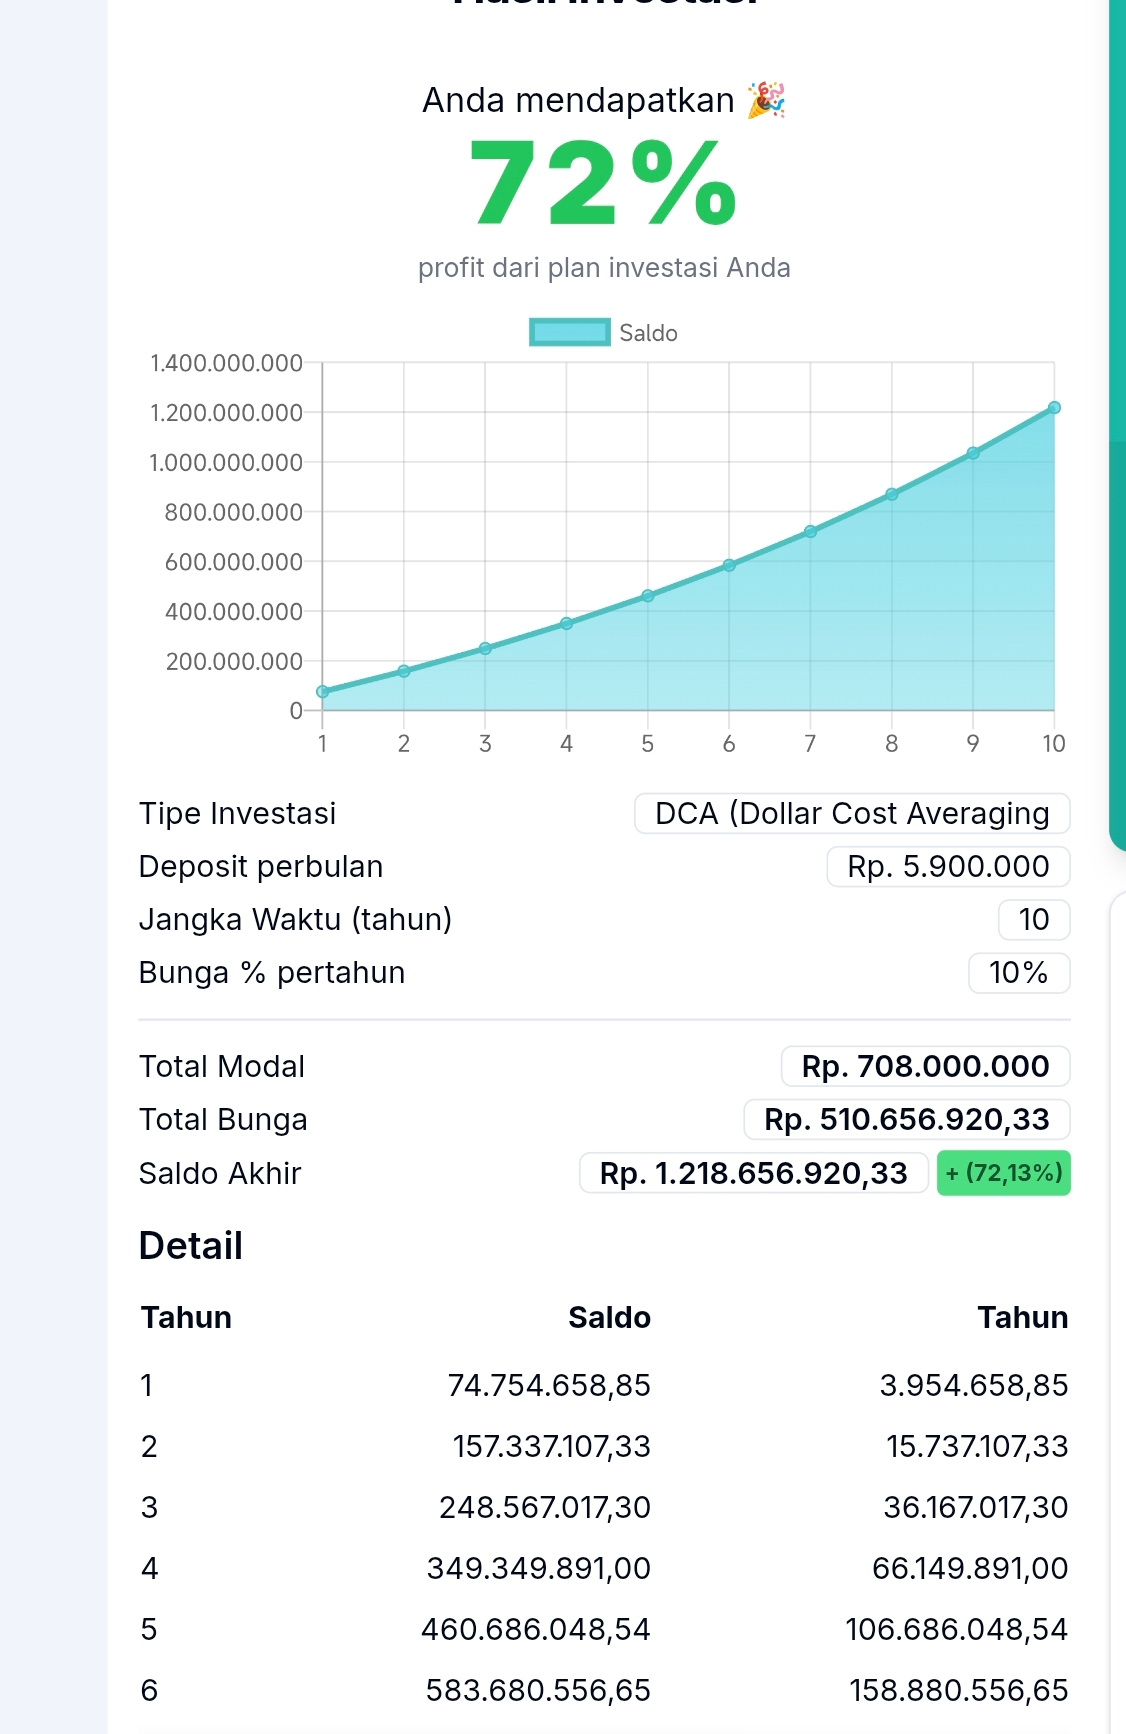This screenshot has width=1126, height=1734.
Task: Click the Saldo column header in Detail
Action: [x=609, y=1317]
